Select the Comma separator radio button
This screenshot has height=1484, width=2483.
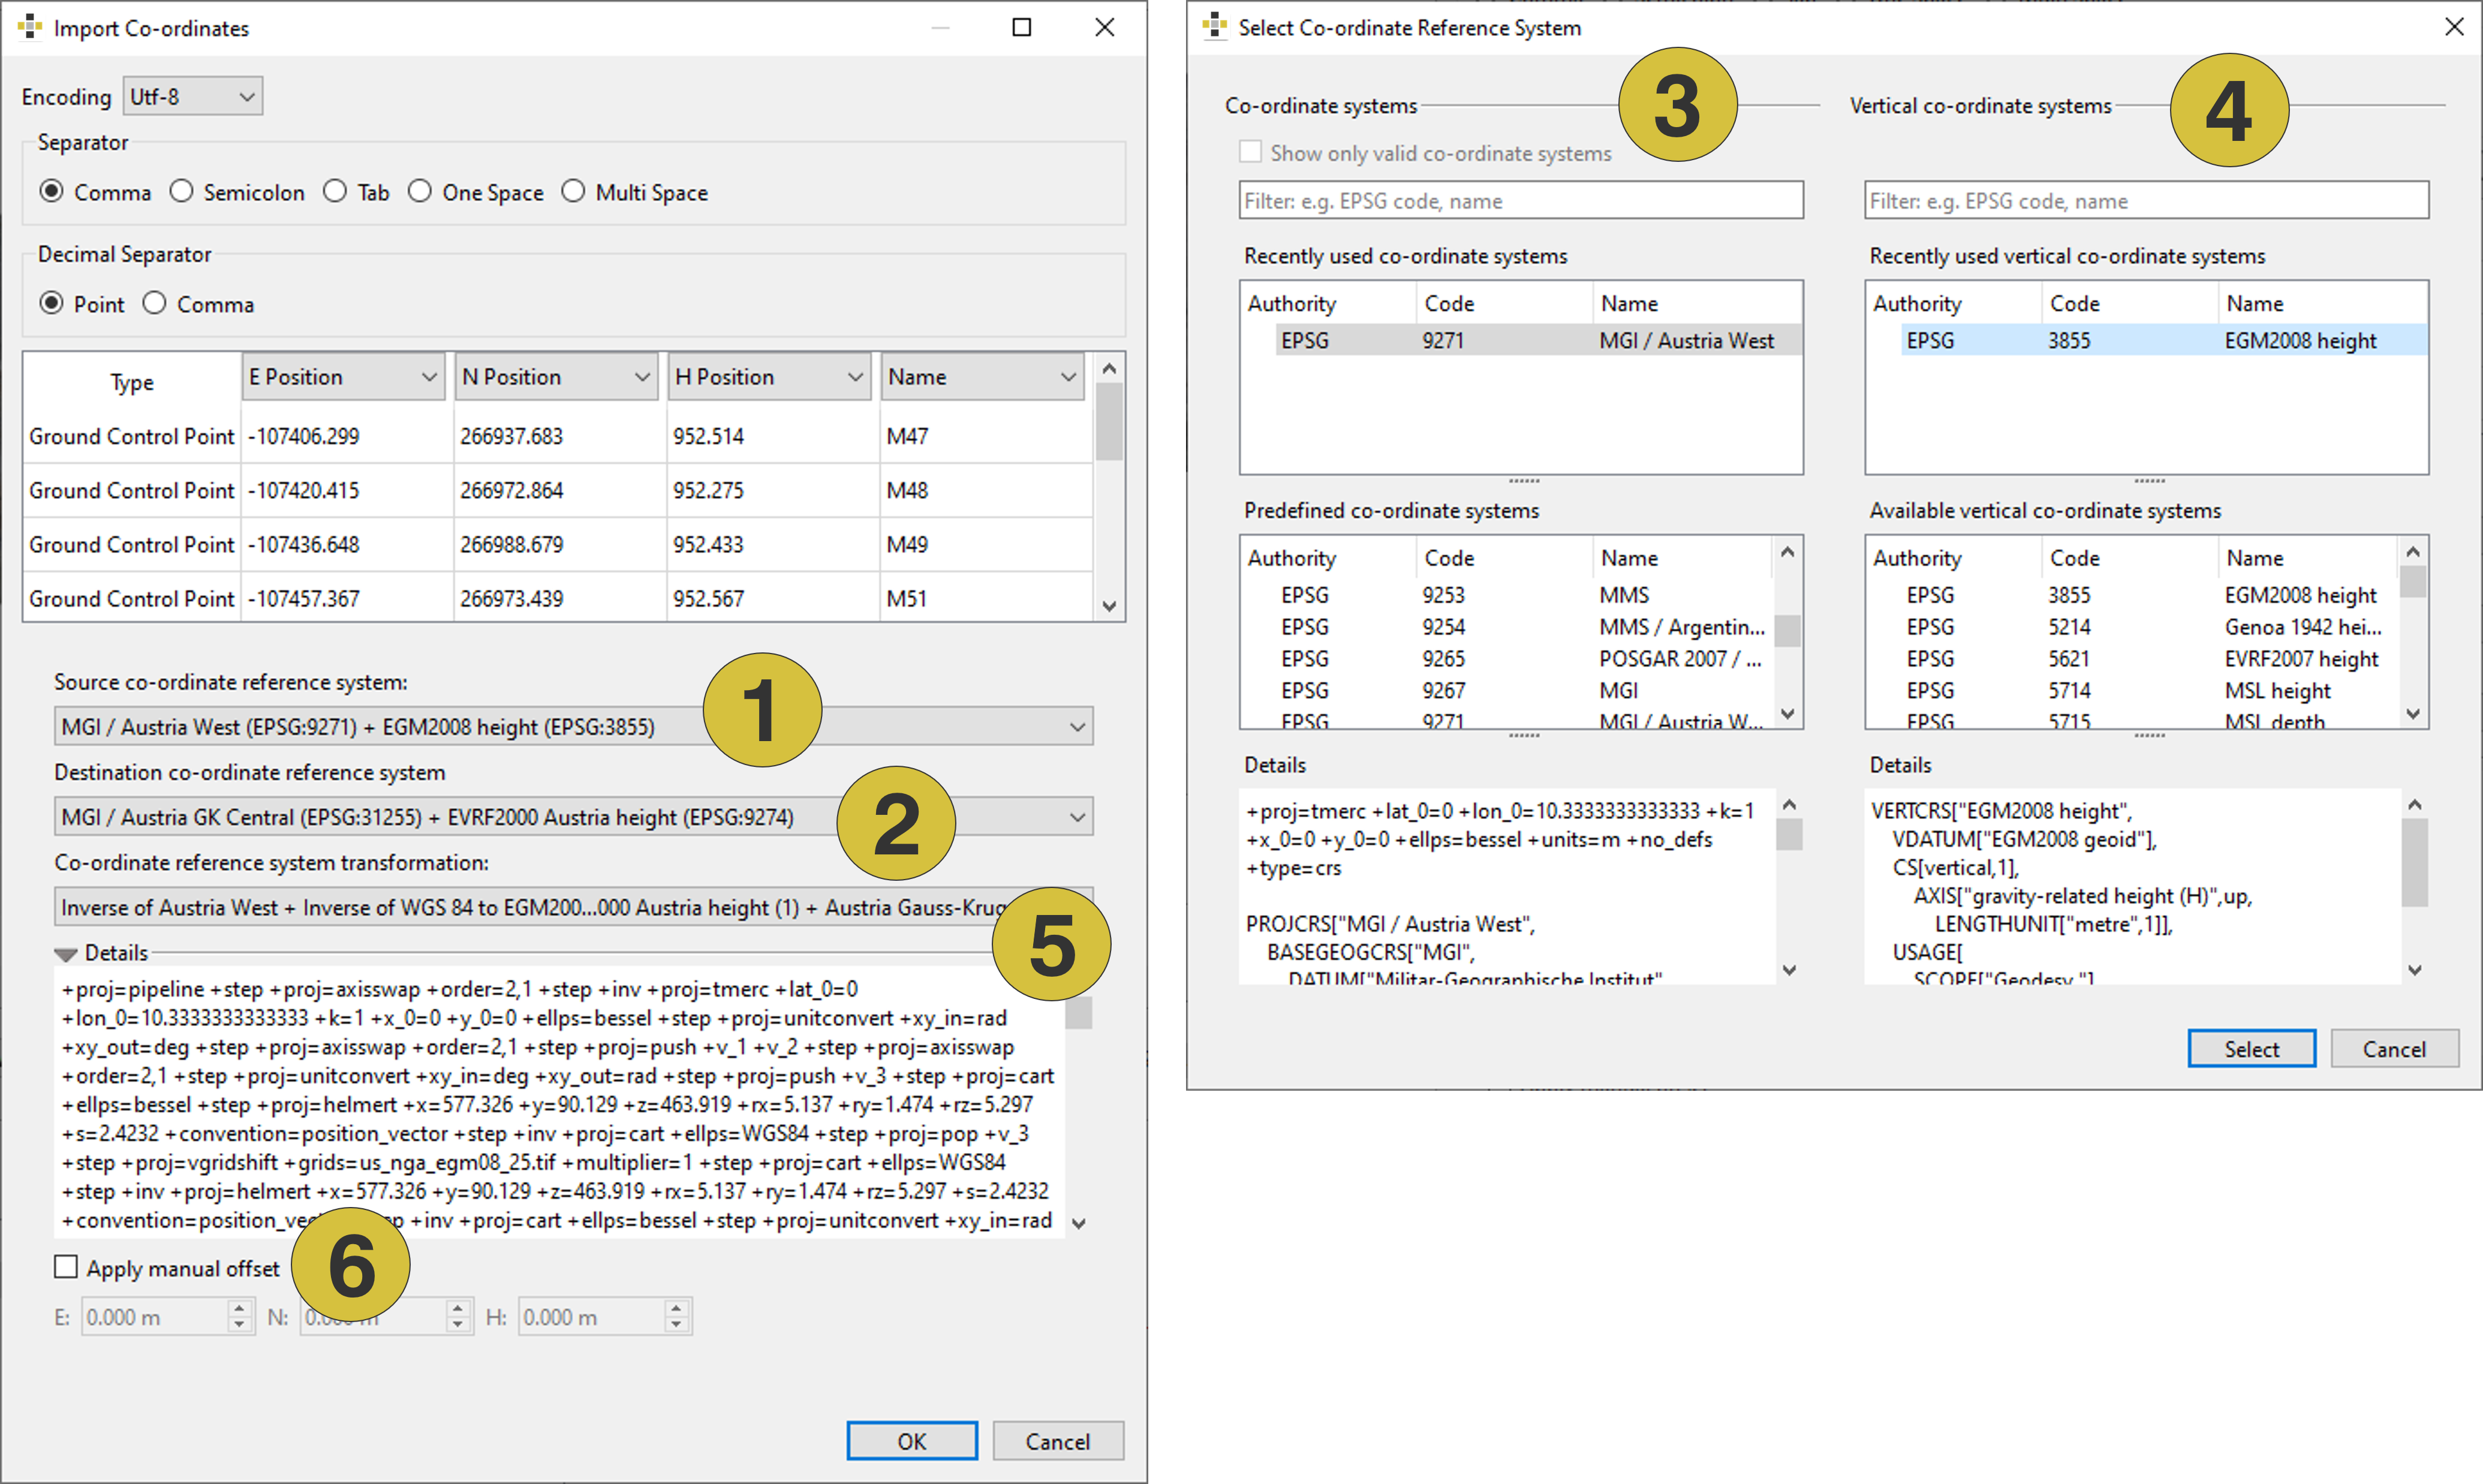[x=52, y=192]
